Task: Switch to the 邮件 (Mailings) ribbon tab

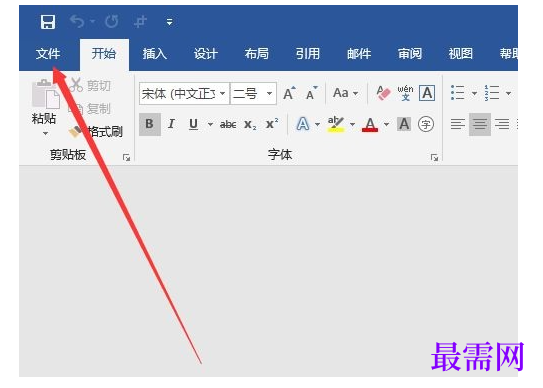Action: tap(359, 54)
